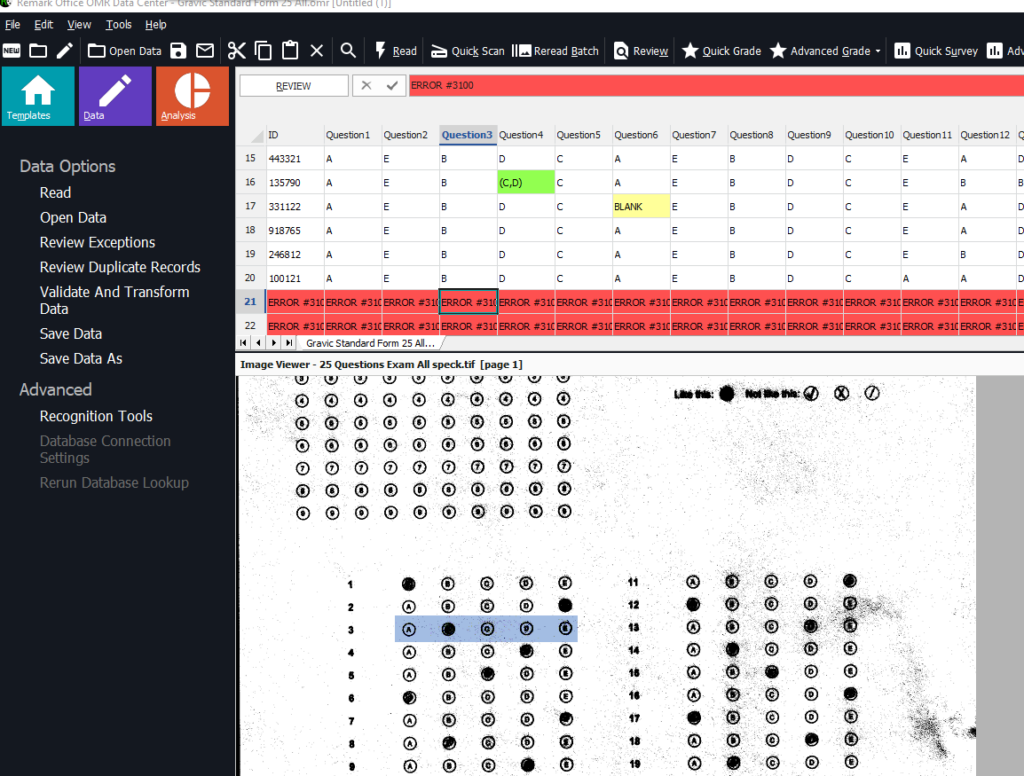Open the folder icon next to New
The width and height of the screenshot is (1024, 776).
point(38,50)
